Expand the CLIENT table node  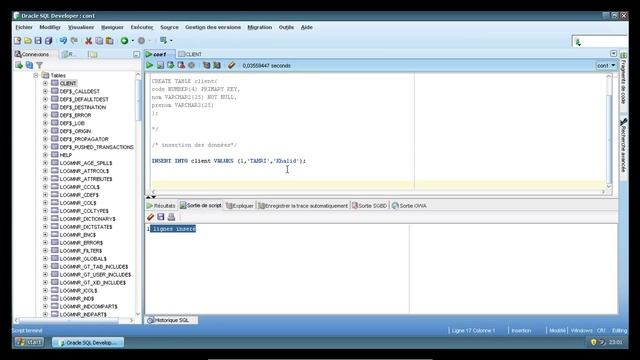(x=45, y=83)
